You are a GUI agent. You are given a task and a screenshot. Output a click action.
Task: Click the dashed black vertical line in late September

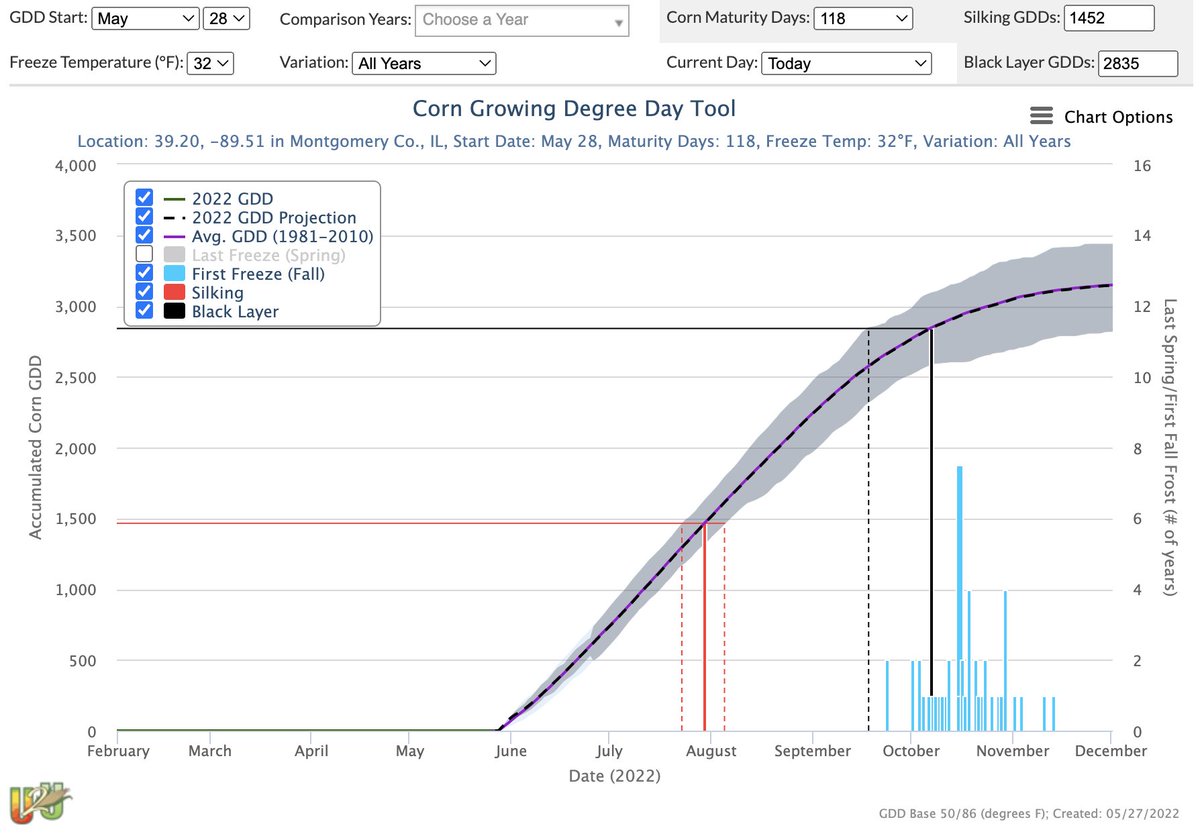coord(868,530)
